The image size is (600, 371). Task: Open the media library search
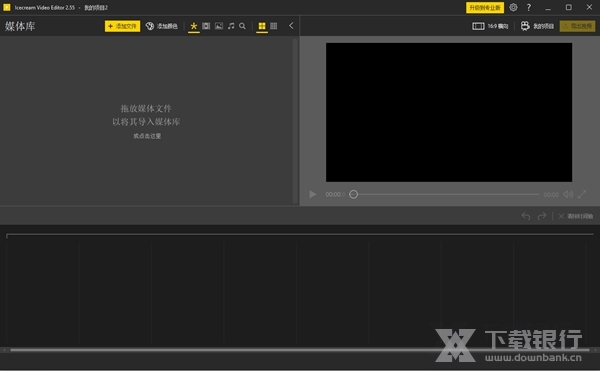[x=243, y=26]
